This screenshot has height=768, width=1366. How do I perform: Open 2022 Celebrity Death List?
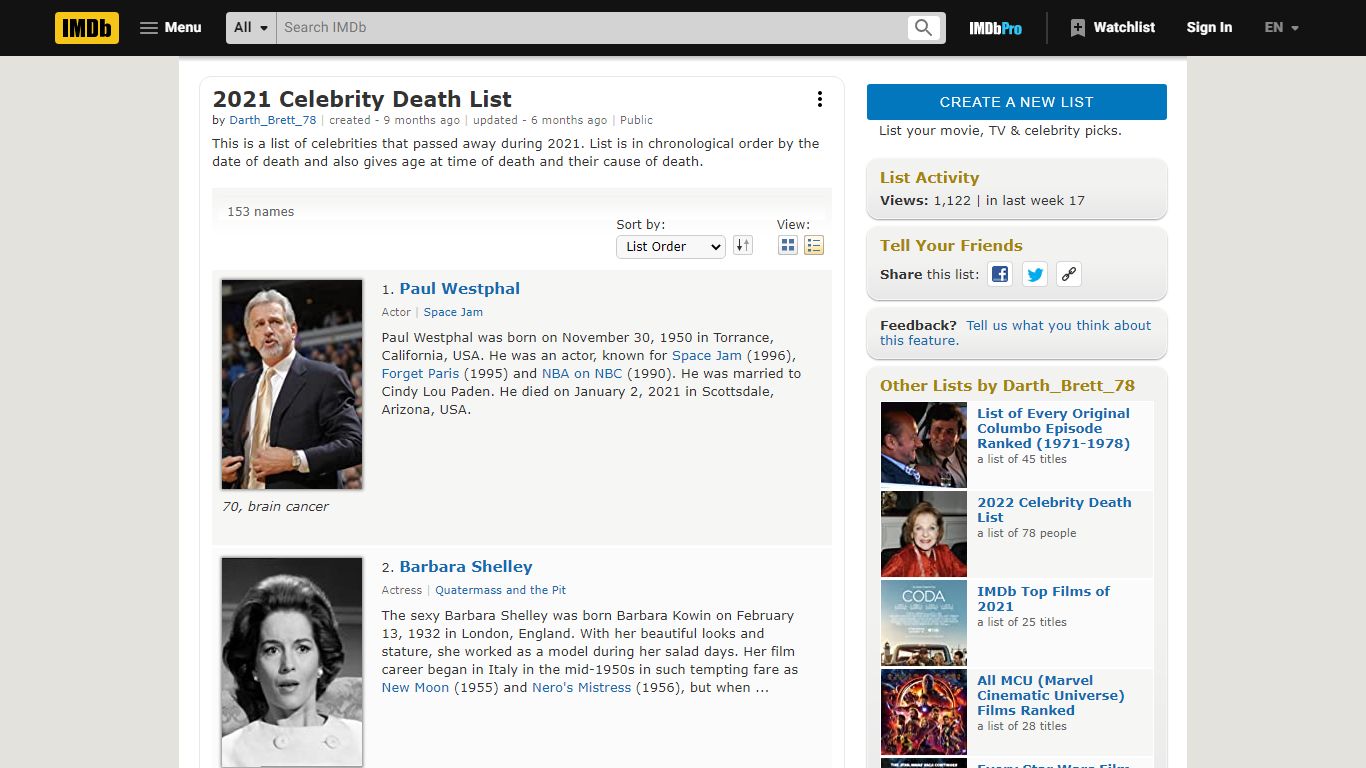(x=1054, y=509)
